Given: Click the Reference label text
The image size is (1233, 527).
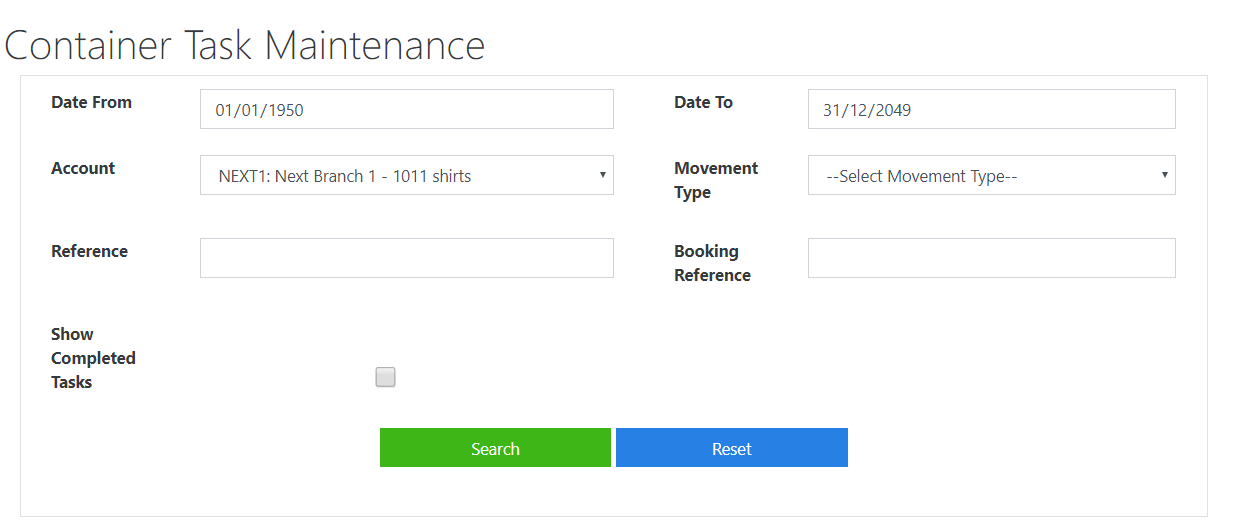Looking at the screenshot, I should (89, 251).
